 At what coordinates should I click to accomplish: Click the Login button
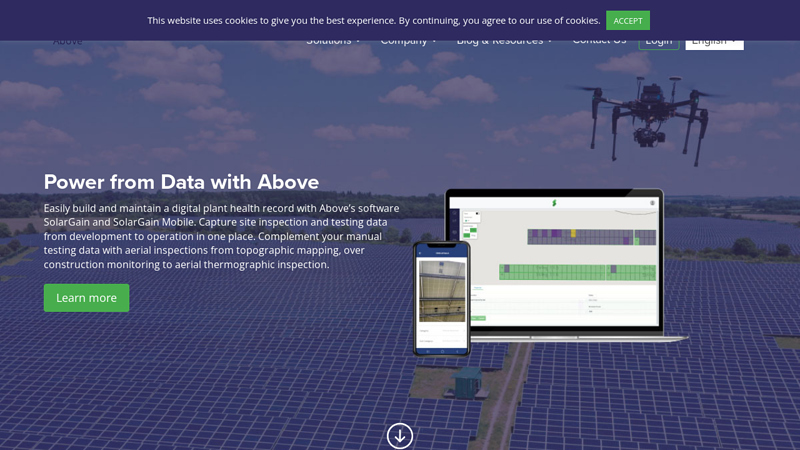659,45
